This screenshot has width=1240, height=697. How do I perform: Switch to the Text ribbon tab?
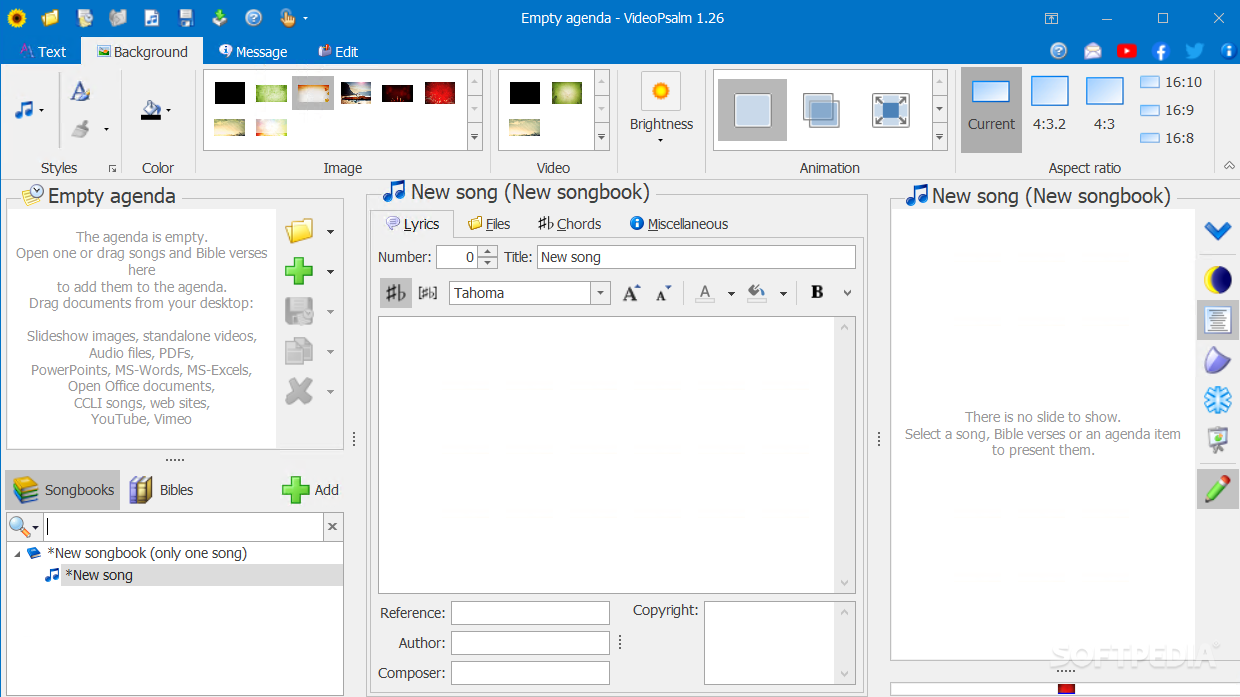(42, 52)
